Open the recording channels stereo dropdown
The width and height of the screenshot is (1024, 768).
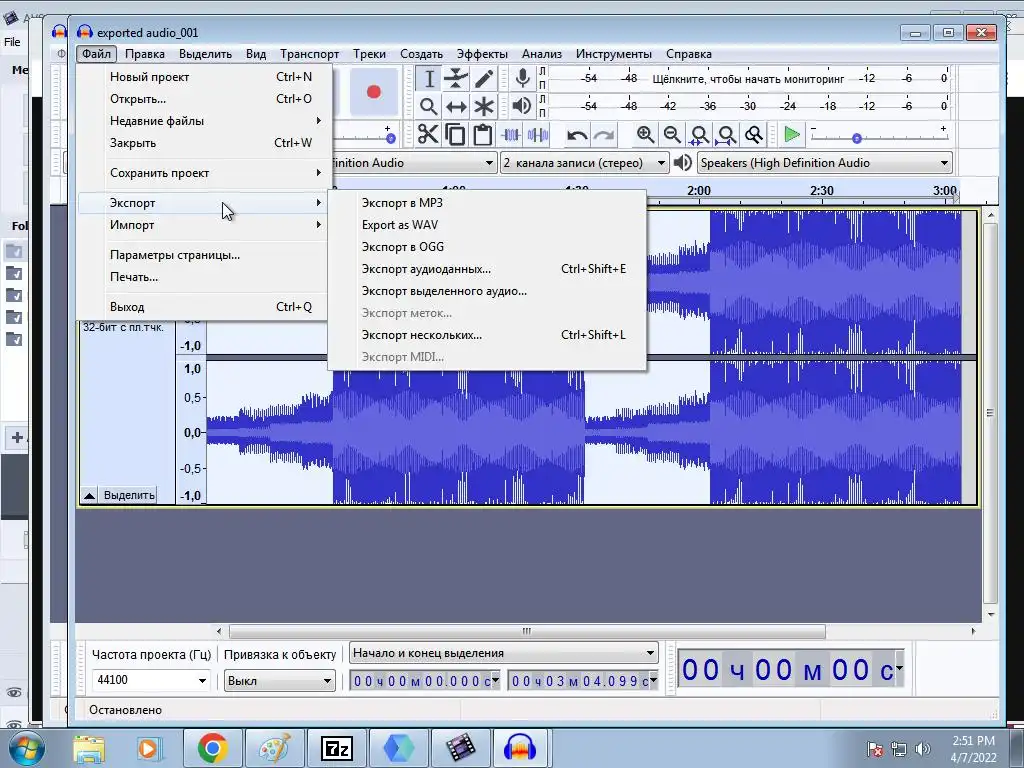(x=584, y=163)
